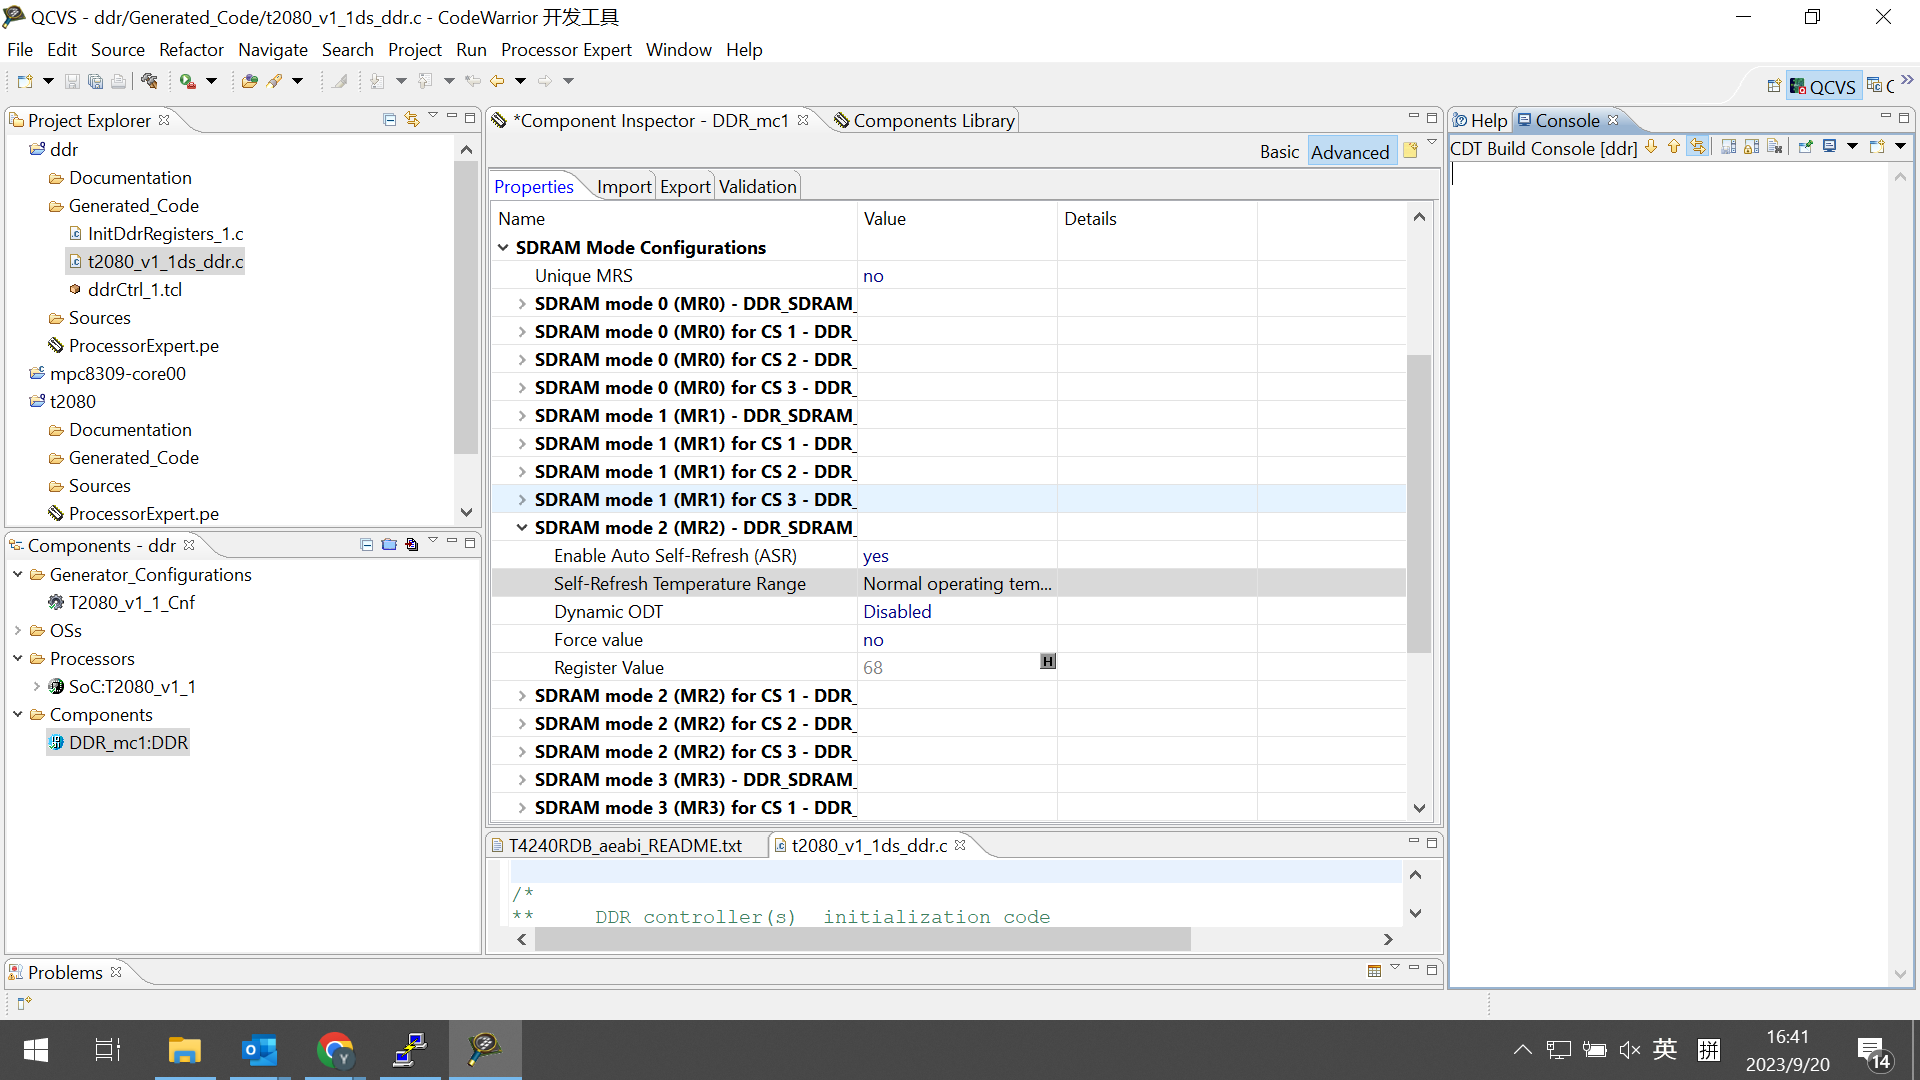This screenshot has width=1920, height=1080.
Task: Toggle Scroll Lock in Console toolbar
Action: pos(1752,147)
